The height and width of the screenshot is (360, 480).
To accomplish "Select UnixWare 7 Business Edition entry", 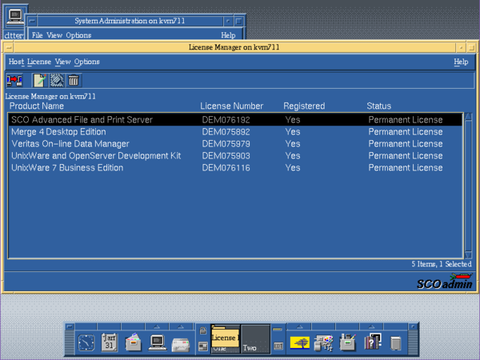I will (x=235, y=168).
